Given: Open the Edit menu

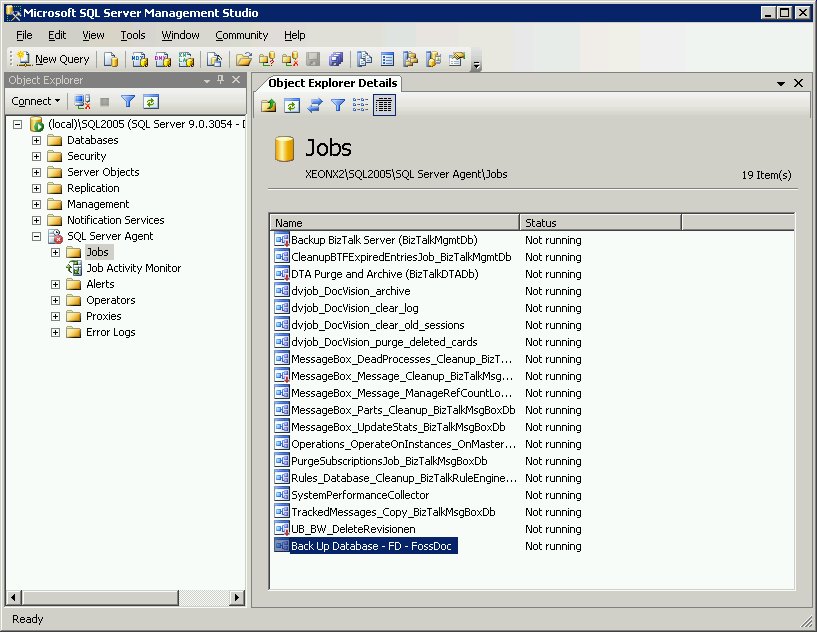Looking at the screenshot, I should 57,35.
